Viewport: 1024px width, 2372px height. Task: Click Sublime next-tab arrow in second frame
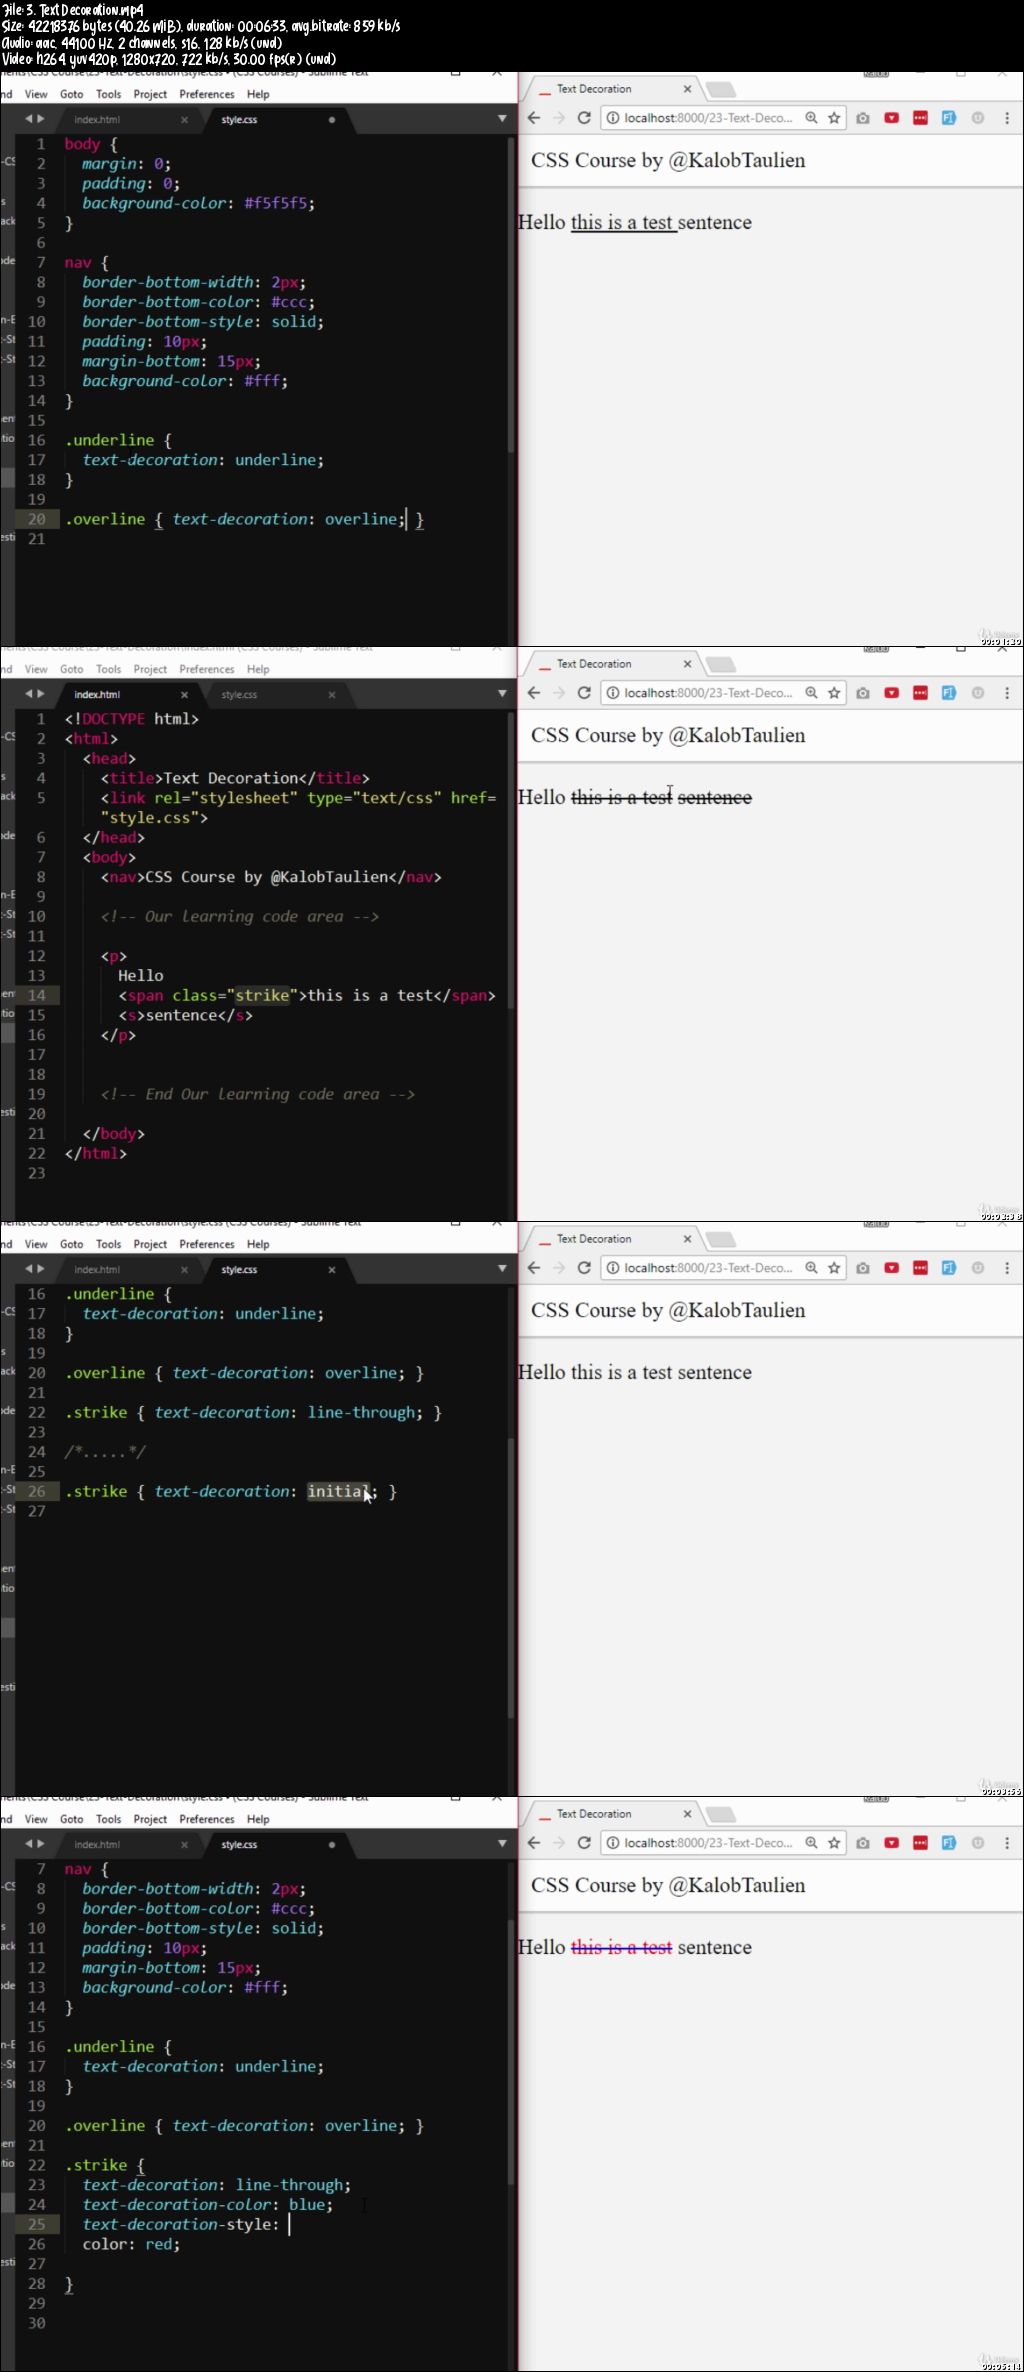[41, 694]
